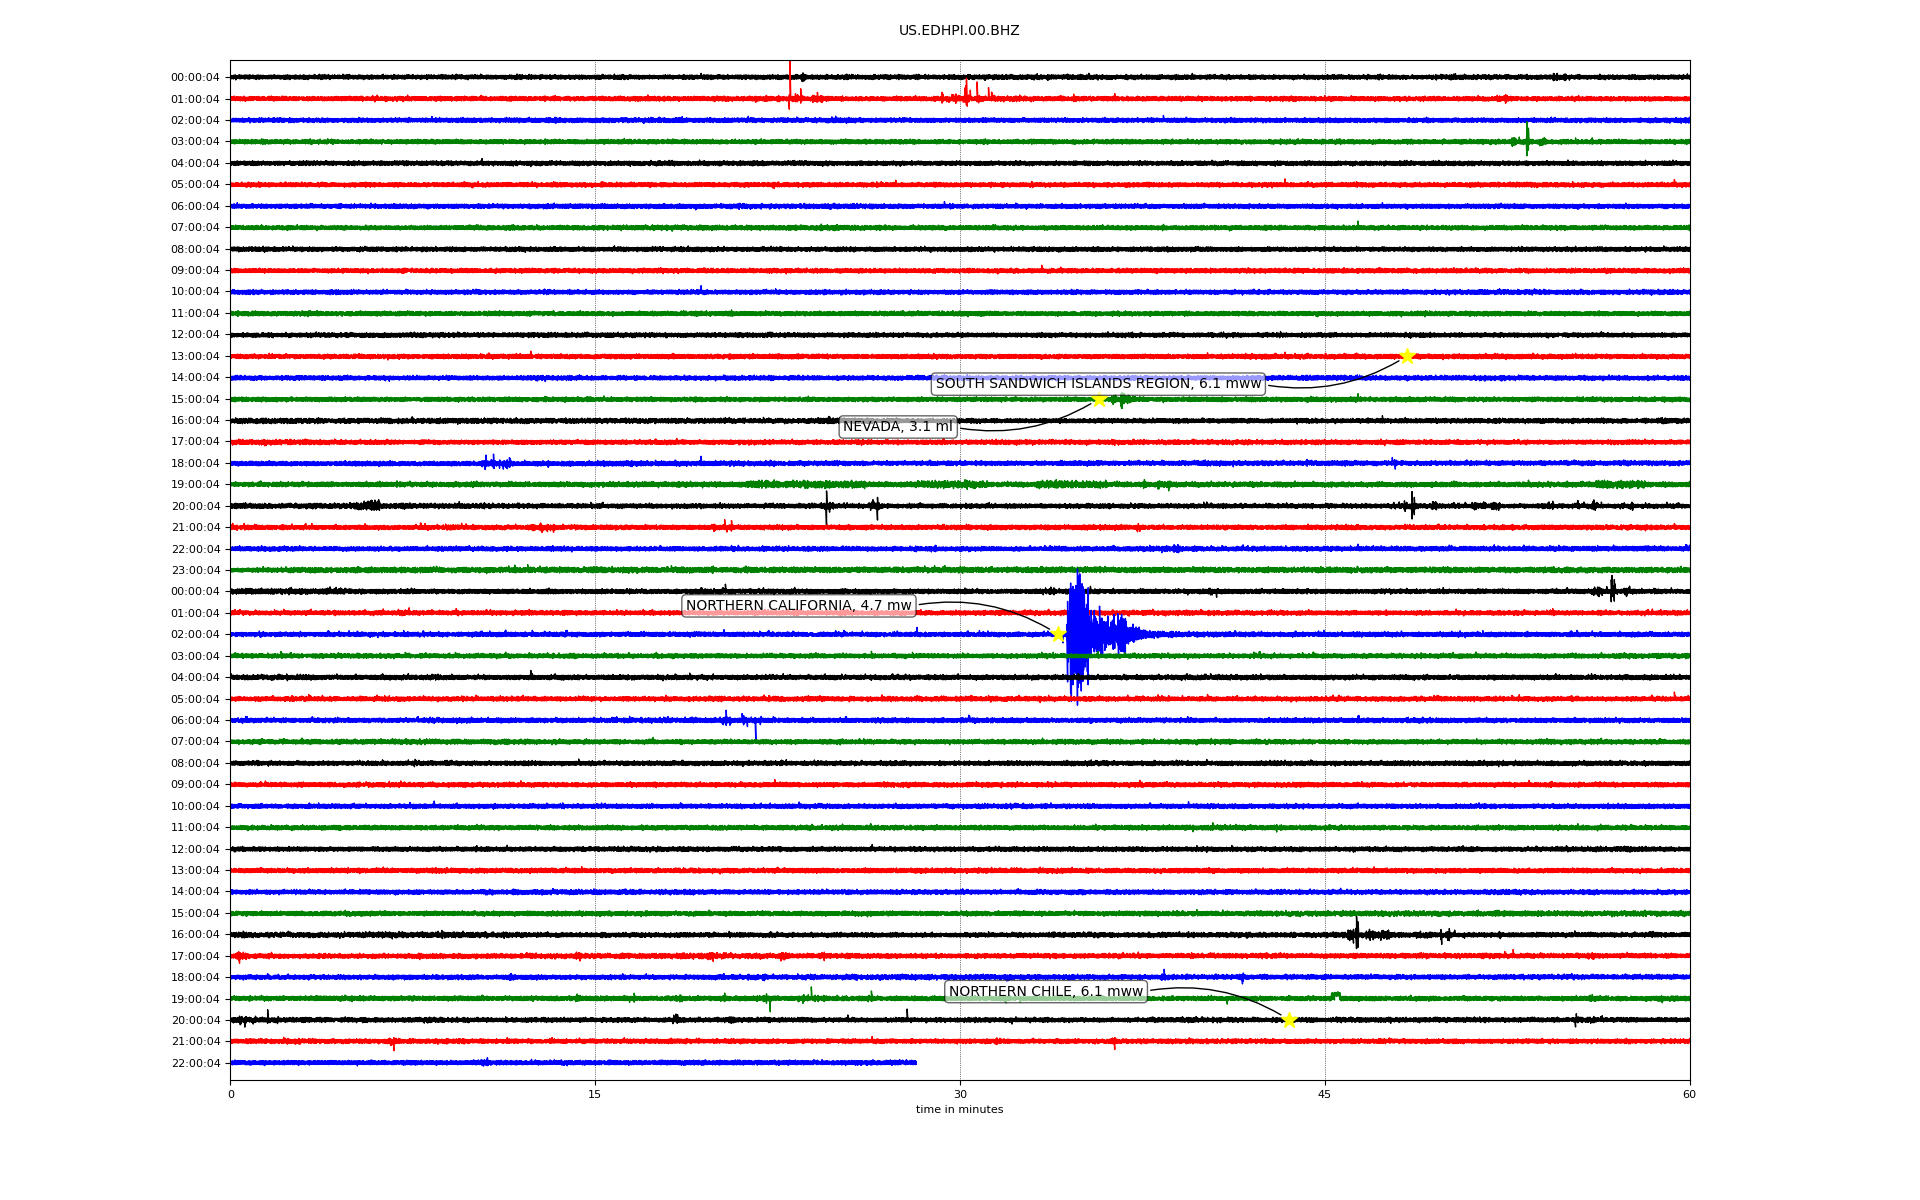
Task: Click the yellow star marking the South Sandwich Islands event
Action: [x=1407, y=357]
